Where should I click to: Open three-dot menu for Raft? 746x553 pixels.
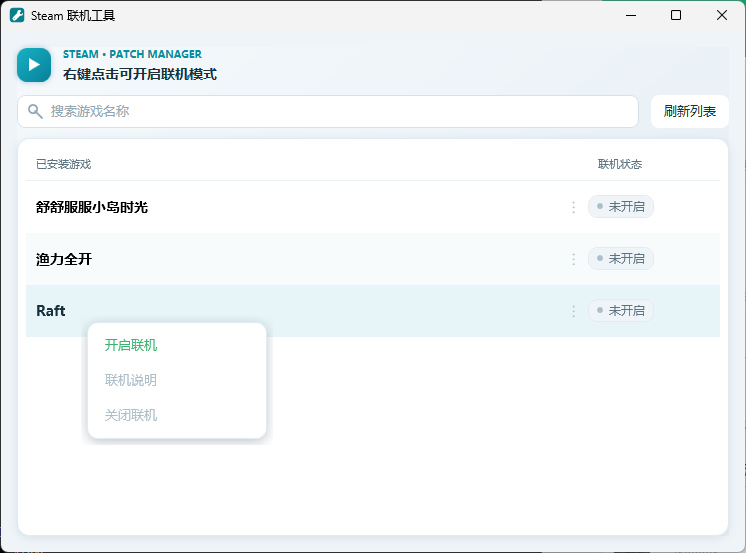573,311
